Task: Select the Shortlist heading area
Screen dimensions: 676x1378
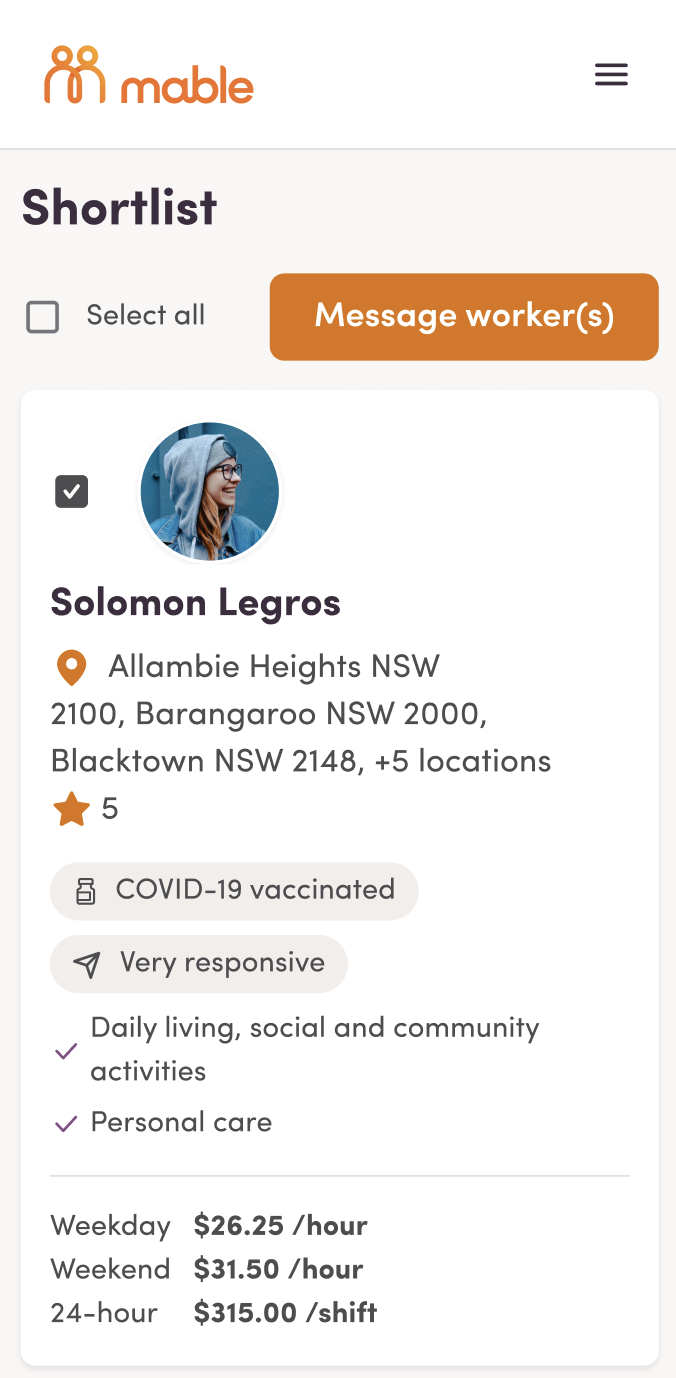Action: pyautogui.click(x=119, y=208)
